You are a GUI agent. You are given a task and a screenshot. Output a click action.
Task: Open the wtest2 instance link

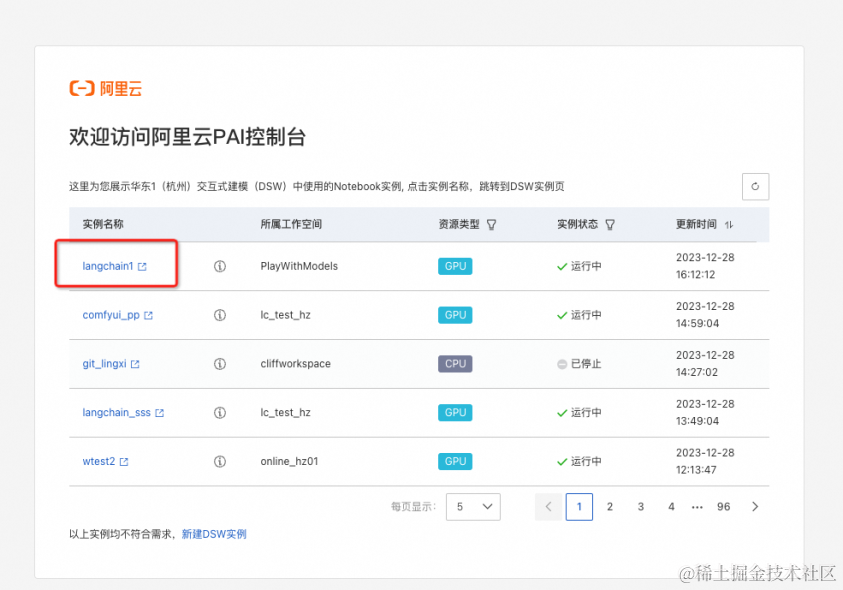click(98, 461)
